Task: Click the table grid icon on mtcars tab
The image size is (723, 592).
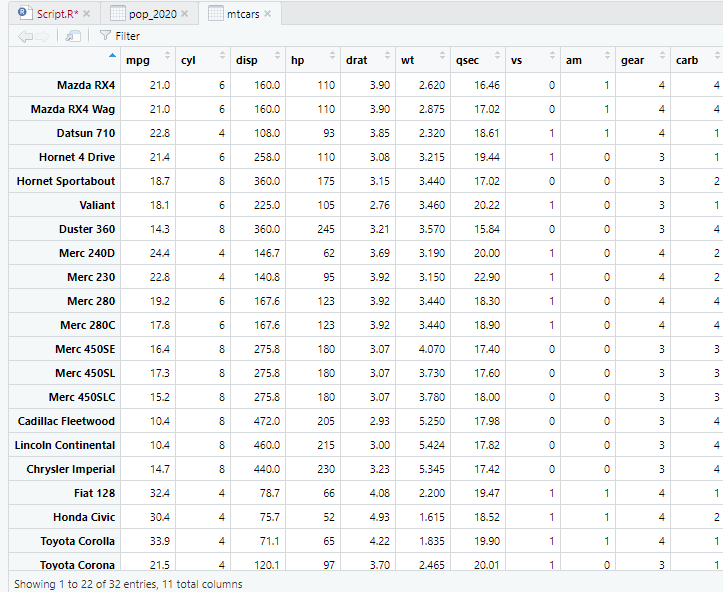Action: coord(215,13)
